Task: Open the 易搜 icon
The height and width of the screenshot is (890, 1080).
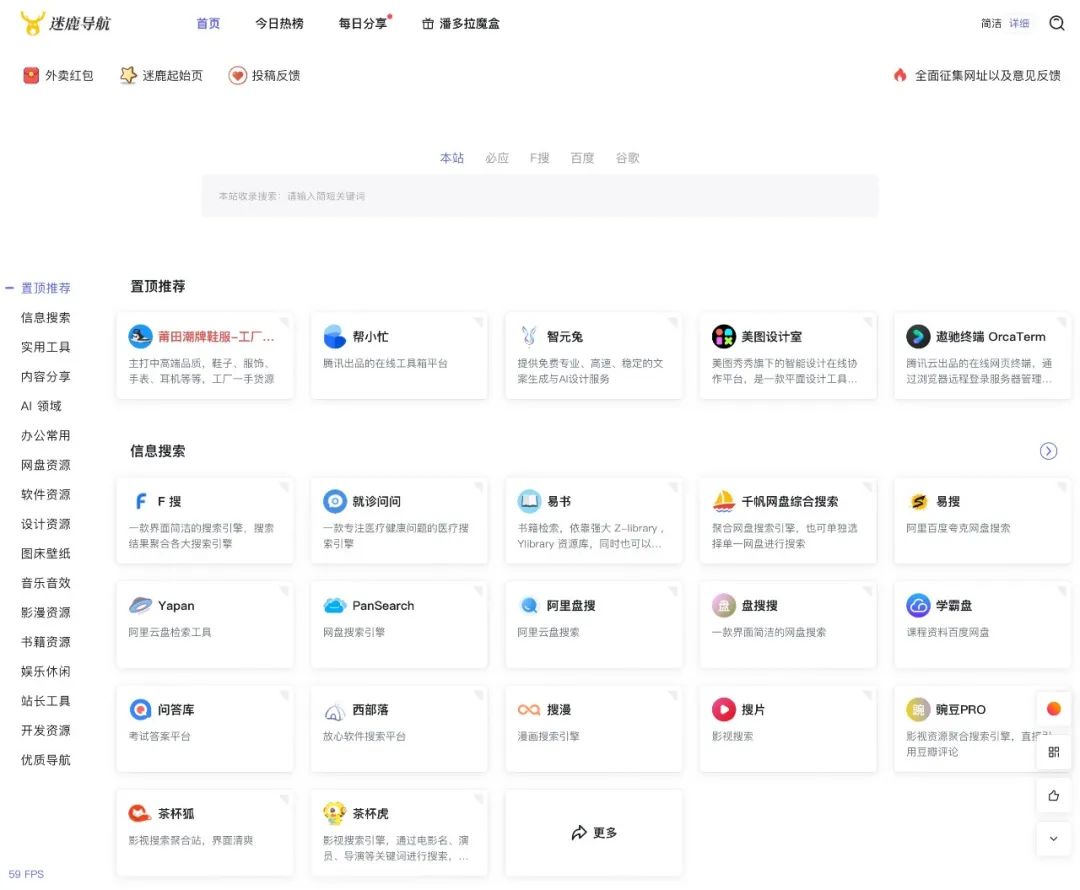Action: pyautogui.click(x=918, y=501)
